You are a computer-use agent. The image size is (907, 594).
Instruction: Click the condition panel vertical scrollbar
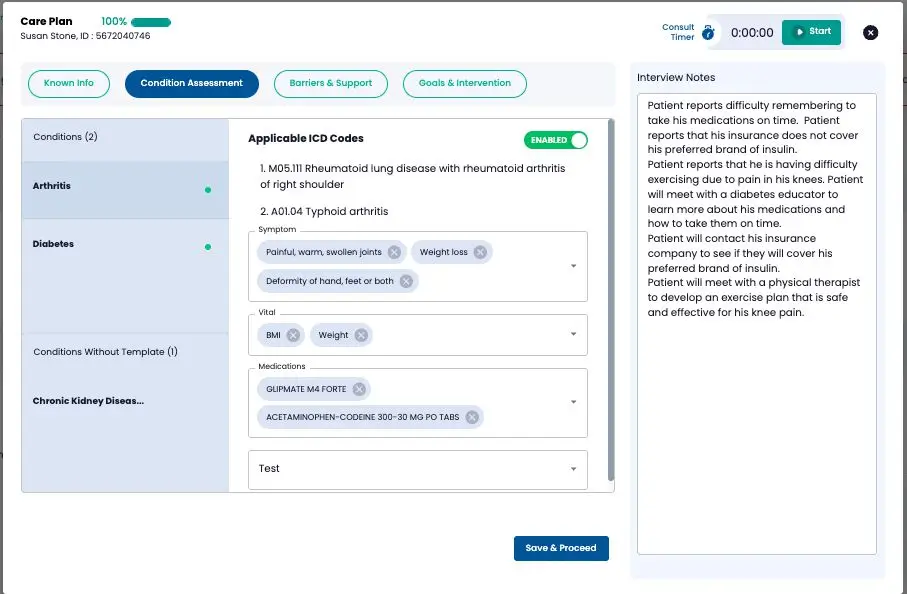[x=611, y=300]
